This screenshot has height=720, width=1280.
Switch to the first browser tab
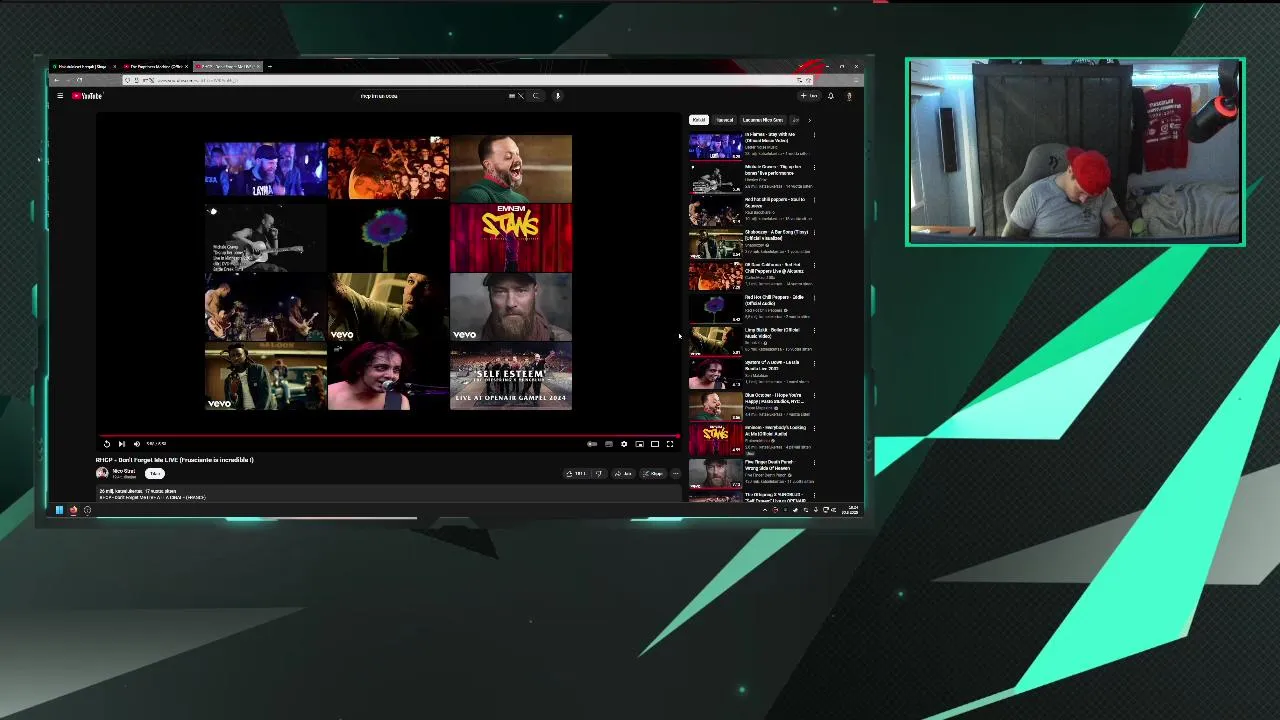click(84, 67)
